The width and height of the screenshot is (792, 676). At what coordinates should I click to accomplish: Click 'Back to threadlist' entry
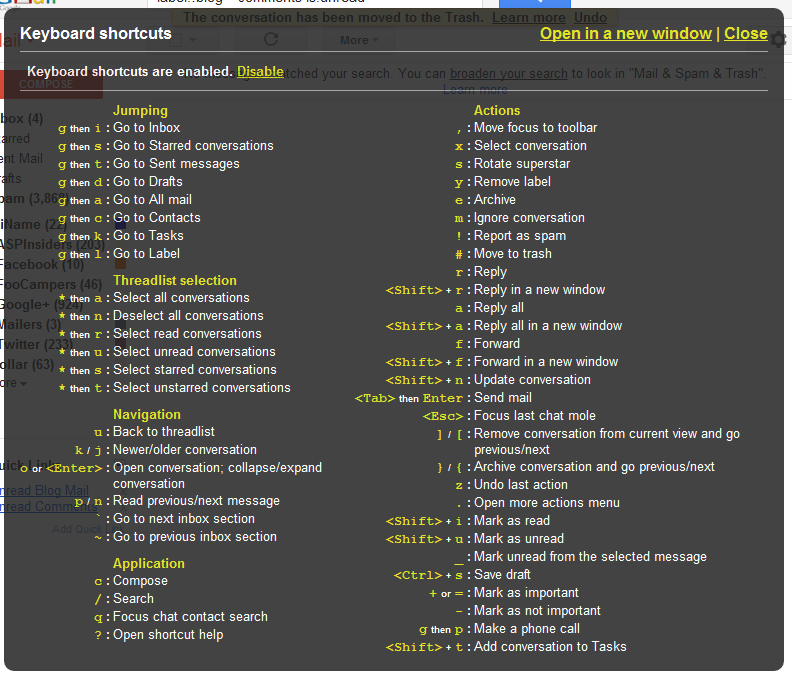pos(164,431)
